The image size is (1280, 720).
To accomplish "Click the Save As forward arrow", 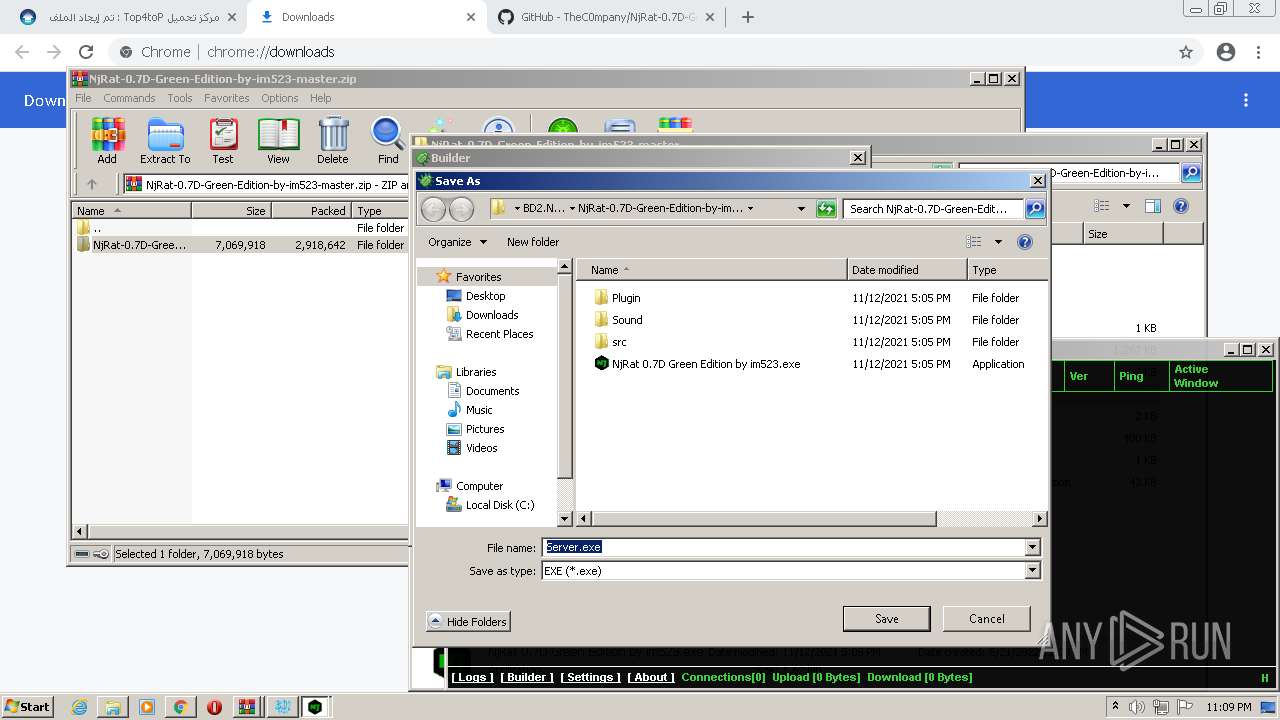I will click(461, 209).
